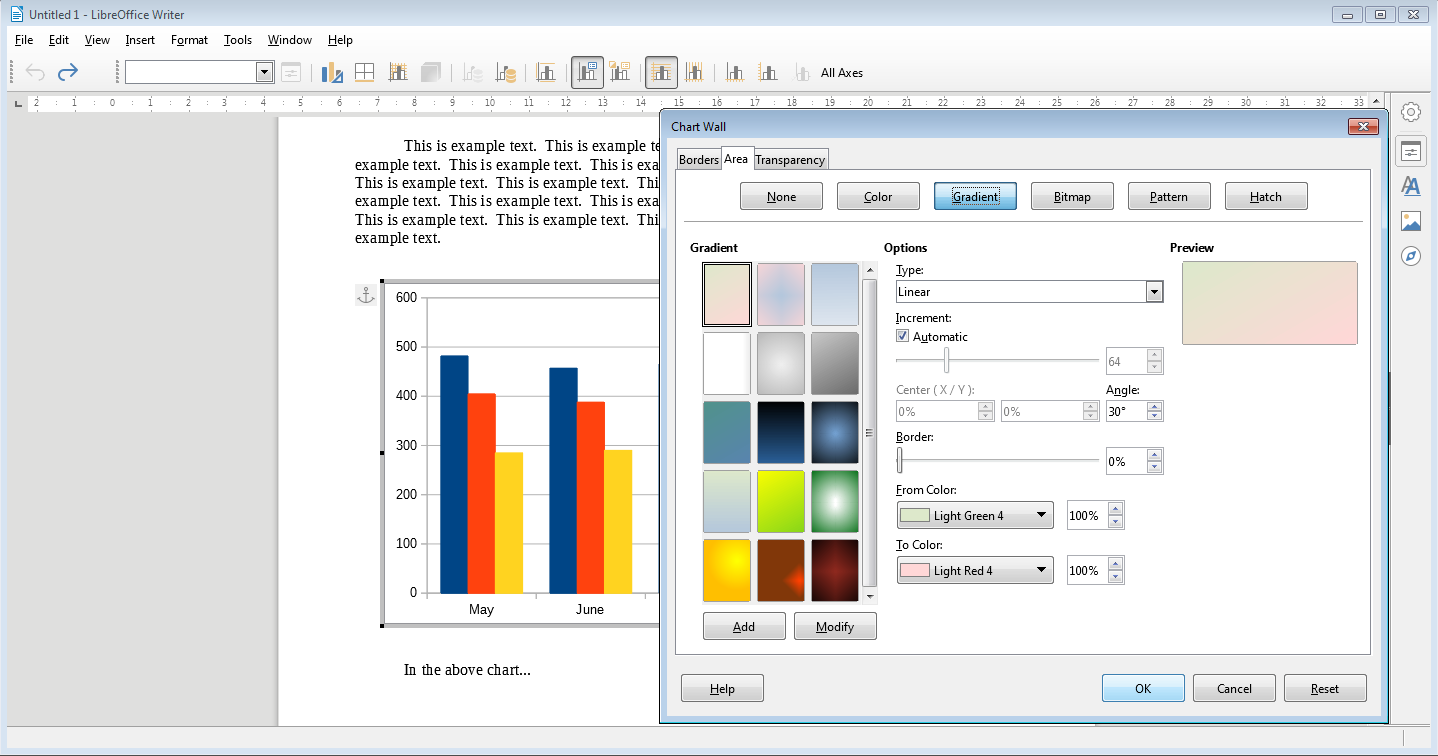Click the OK button in Chart Wall dialog

click(1143, 688)
